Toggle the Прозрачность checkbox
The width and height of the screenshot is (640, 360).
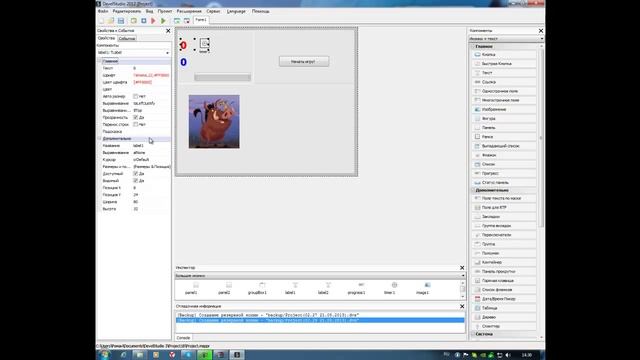point(136,117)
